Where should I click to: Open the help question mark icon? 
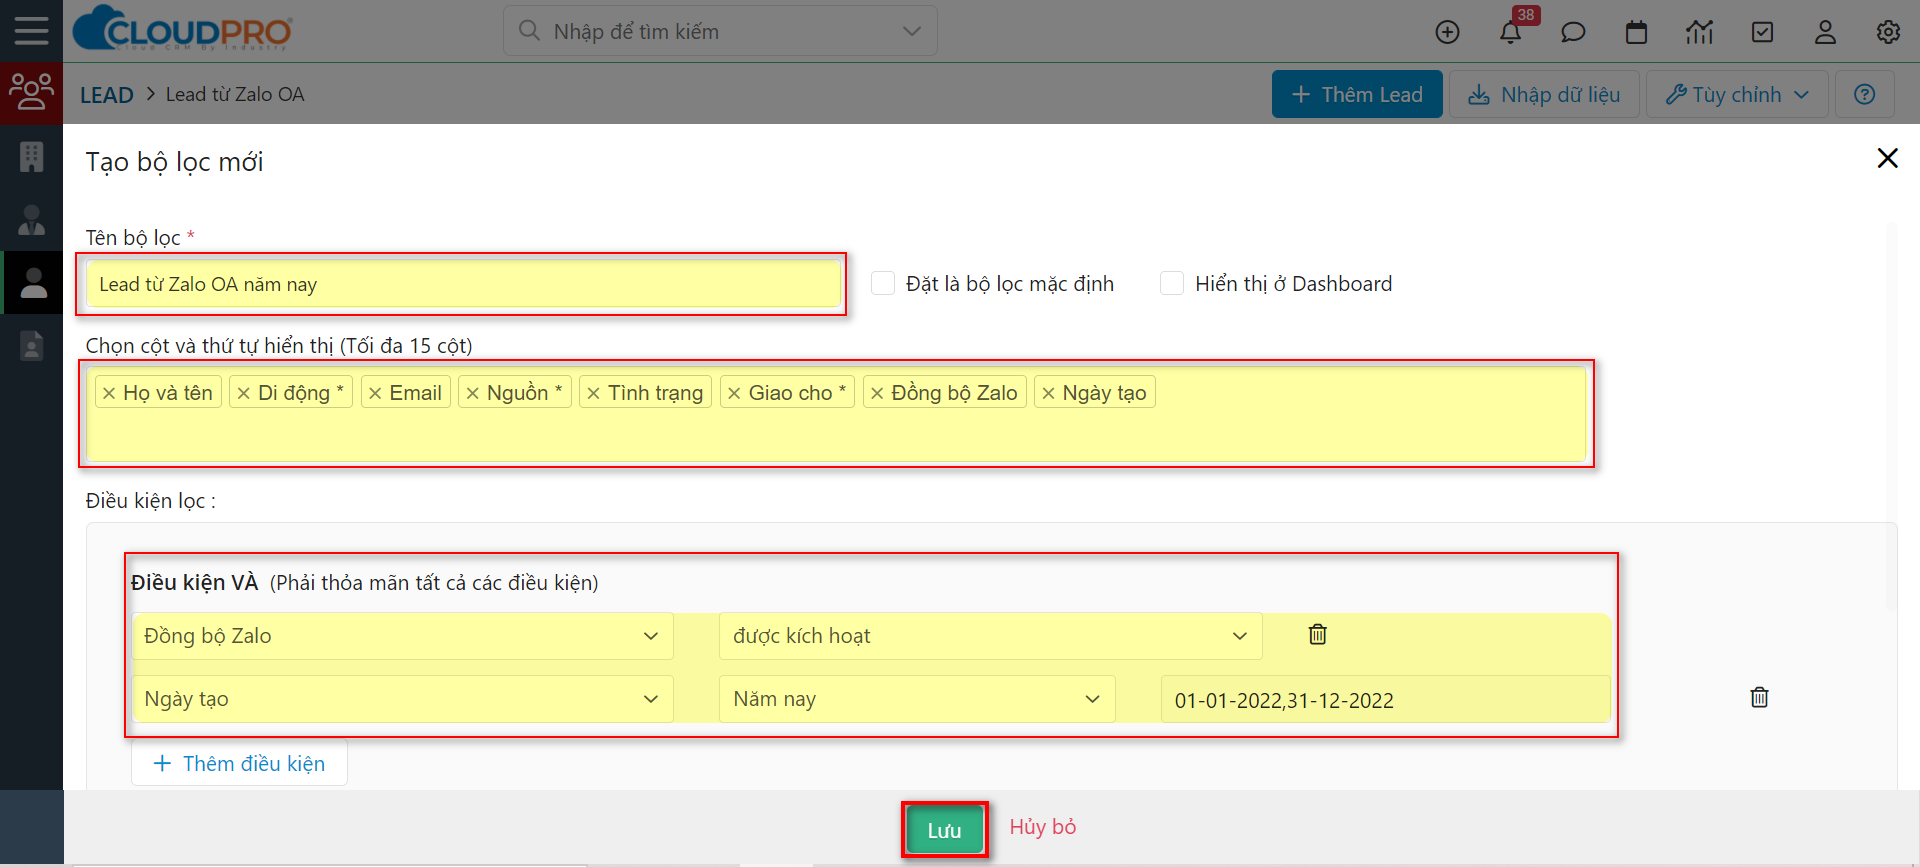coord(1864,94)
